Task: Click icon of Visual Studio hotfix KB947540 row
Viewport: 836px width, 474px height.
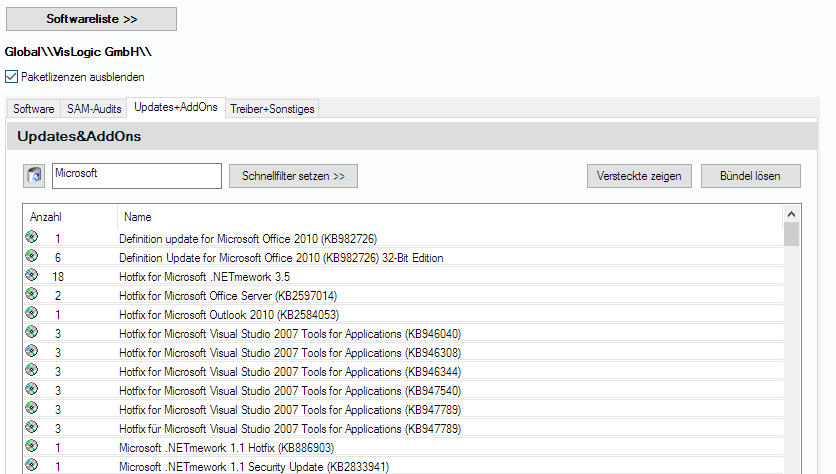Action: (31, 389)
